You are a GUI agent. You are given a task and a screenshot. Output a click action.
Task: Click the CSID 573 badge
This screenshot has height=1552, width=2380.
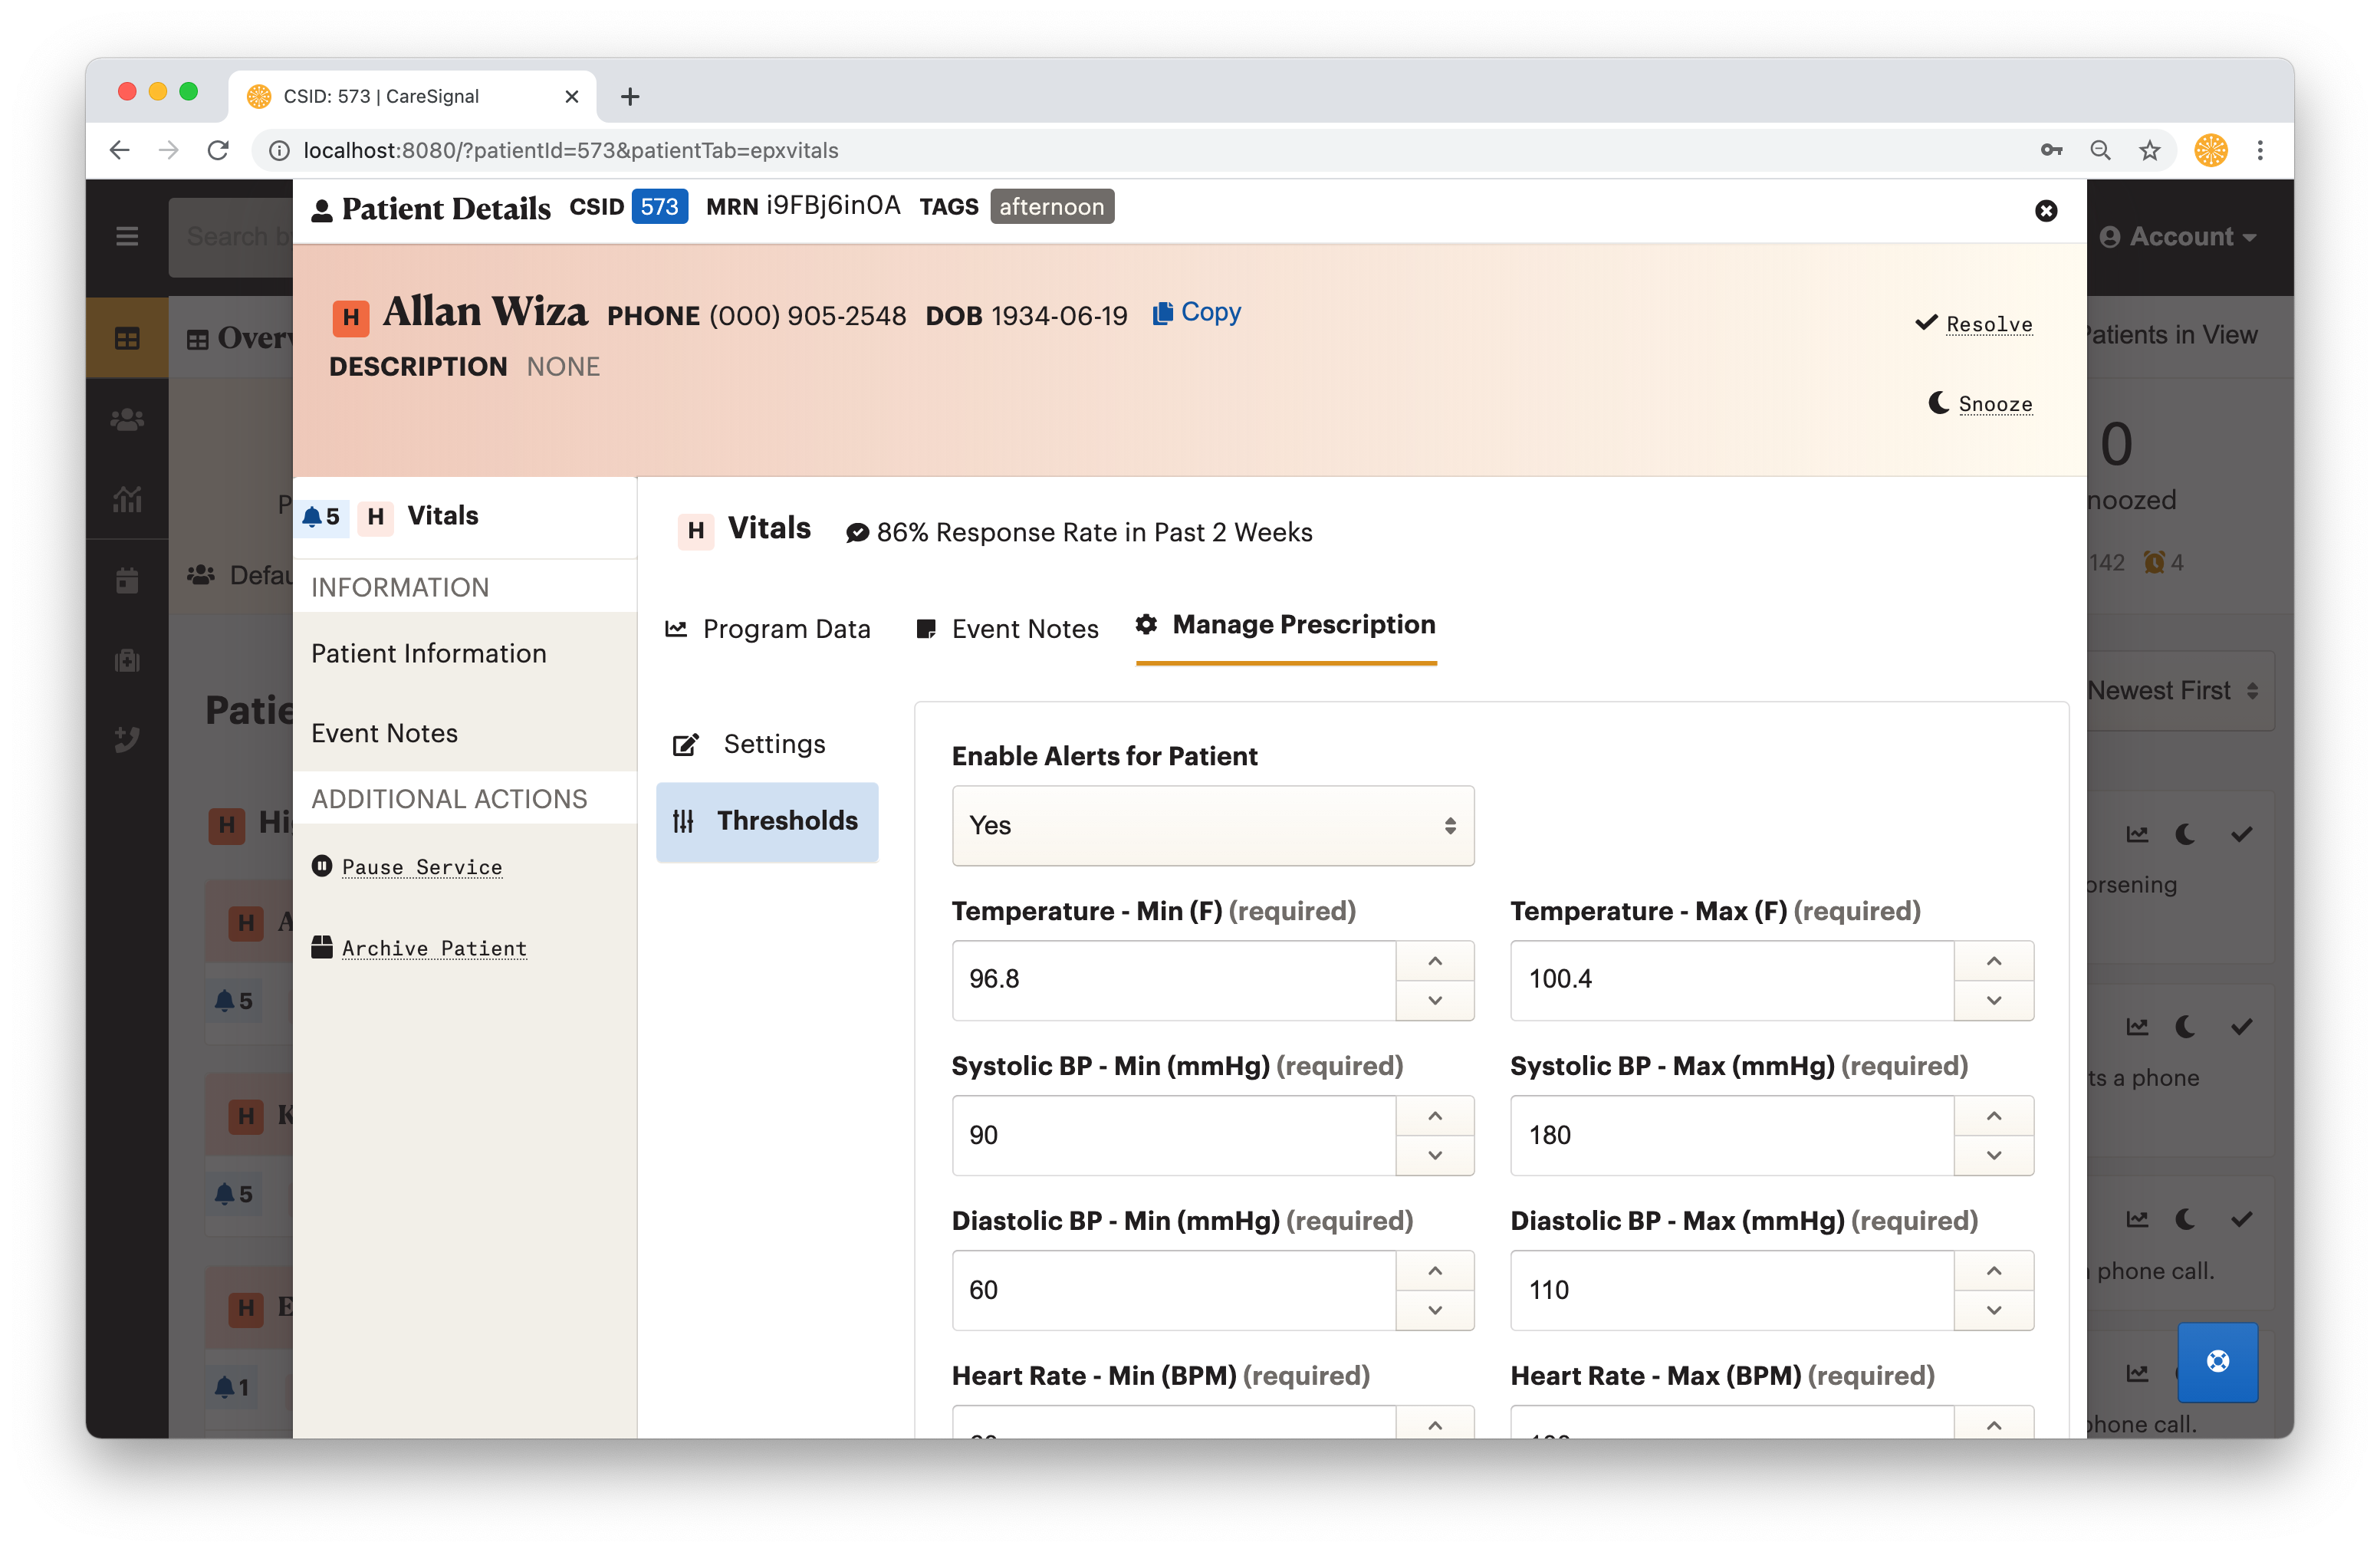point(659,207)
